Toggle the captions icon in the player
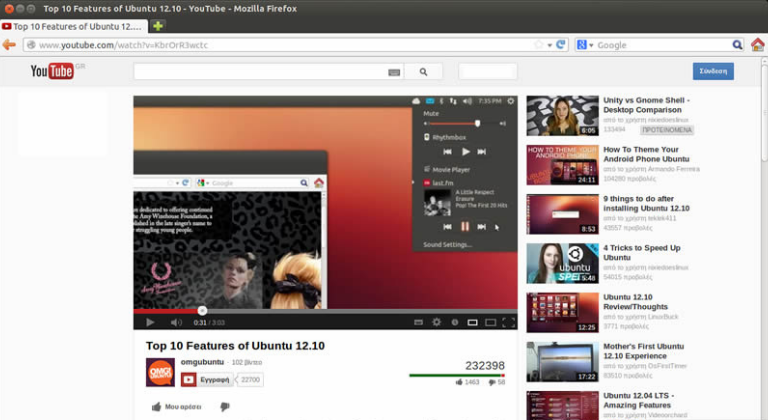This screenshot has height=420, width=768. coord(418,322)
